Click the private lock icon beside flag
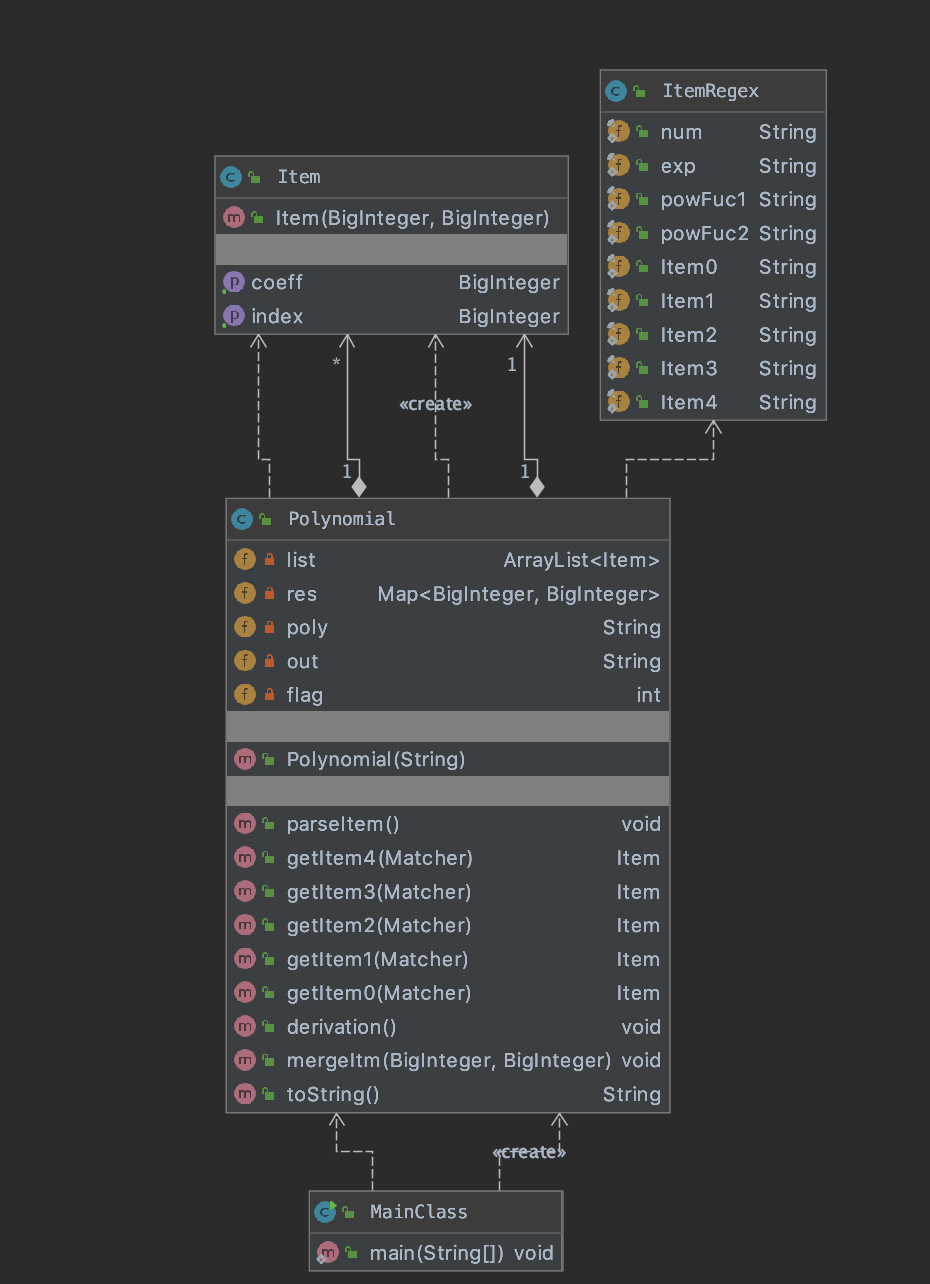 [x=269, y=695]
